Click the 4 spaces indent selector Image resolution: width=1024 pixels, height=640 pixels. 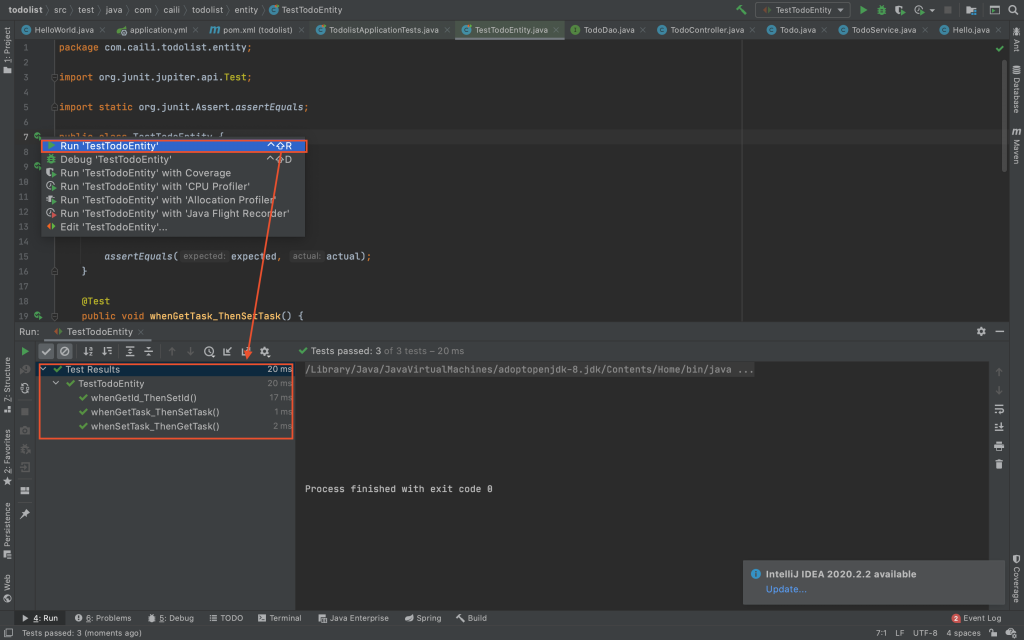[963, 633]
